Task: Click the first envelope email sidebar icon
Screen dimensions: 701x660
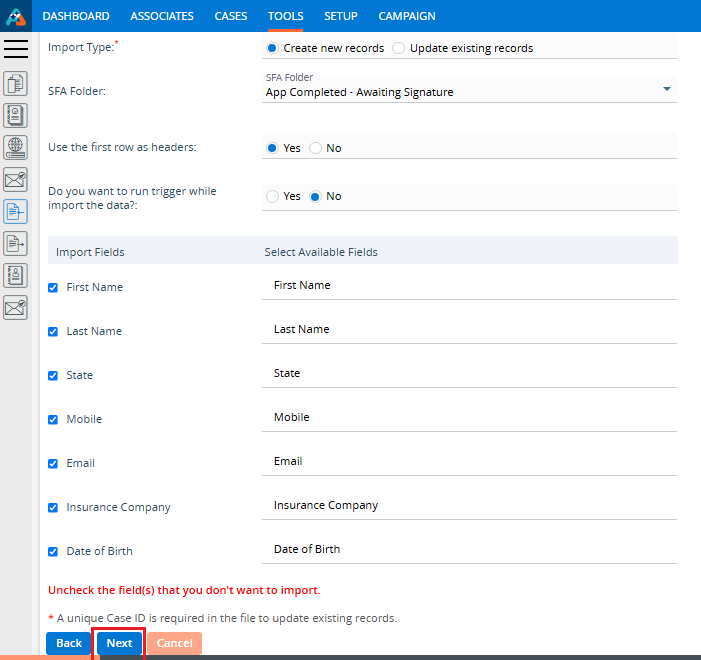Action: (16, 179)
